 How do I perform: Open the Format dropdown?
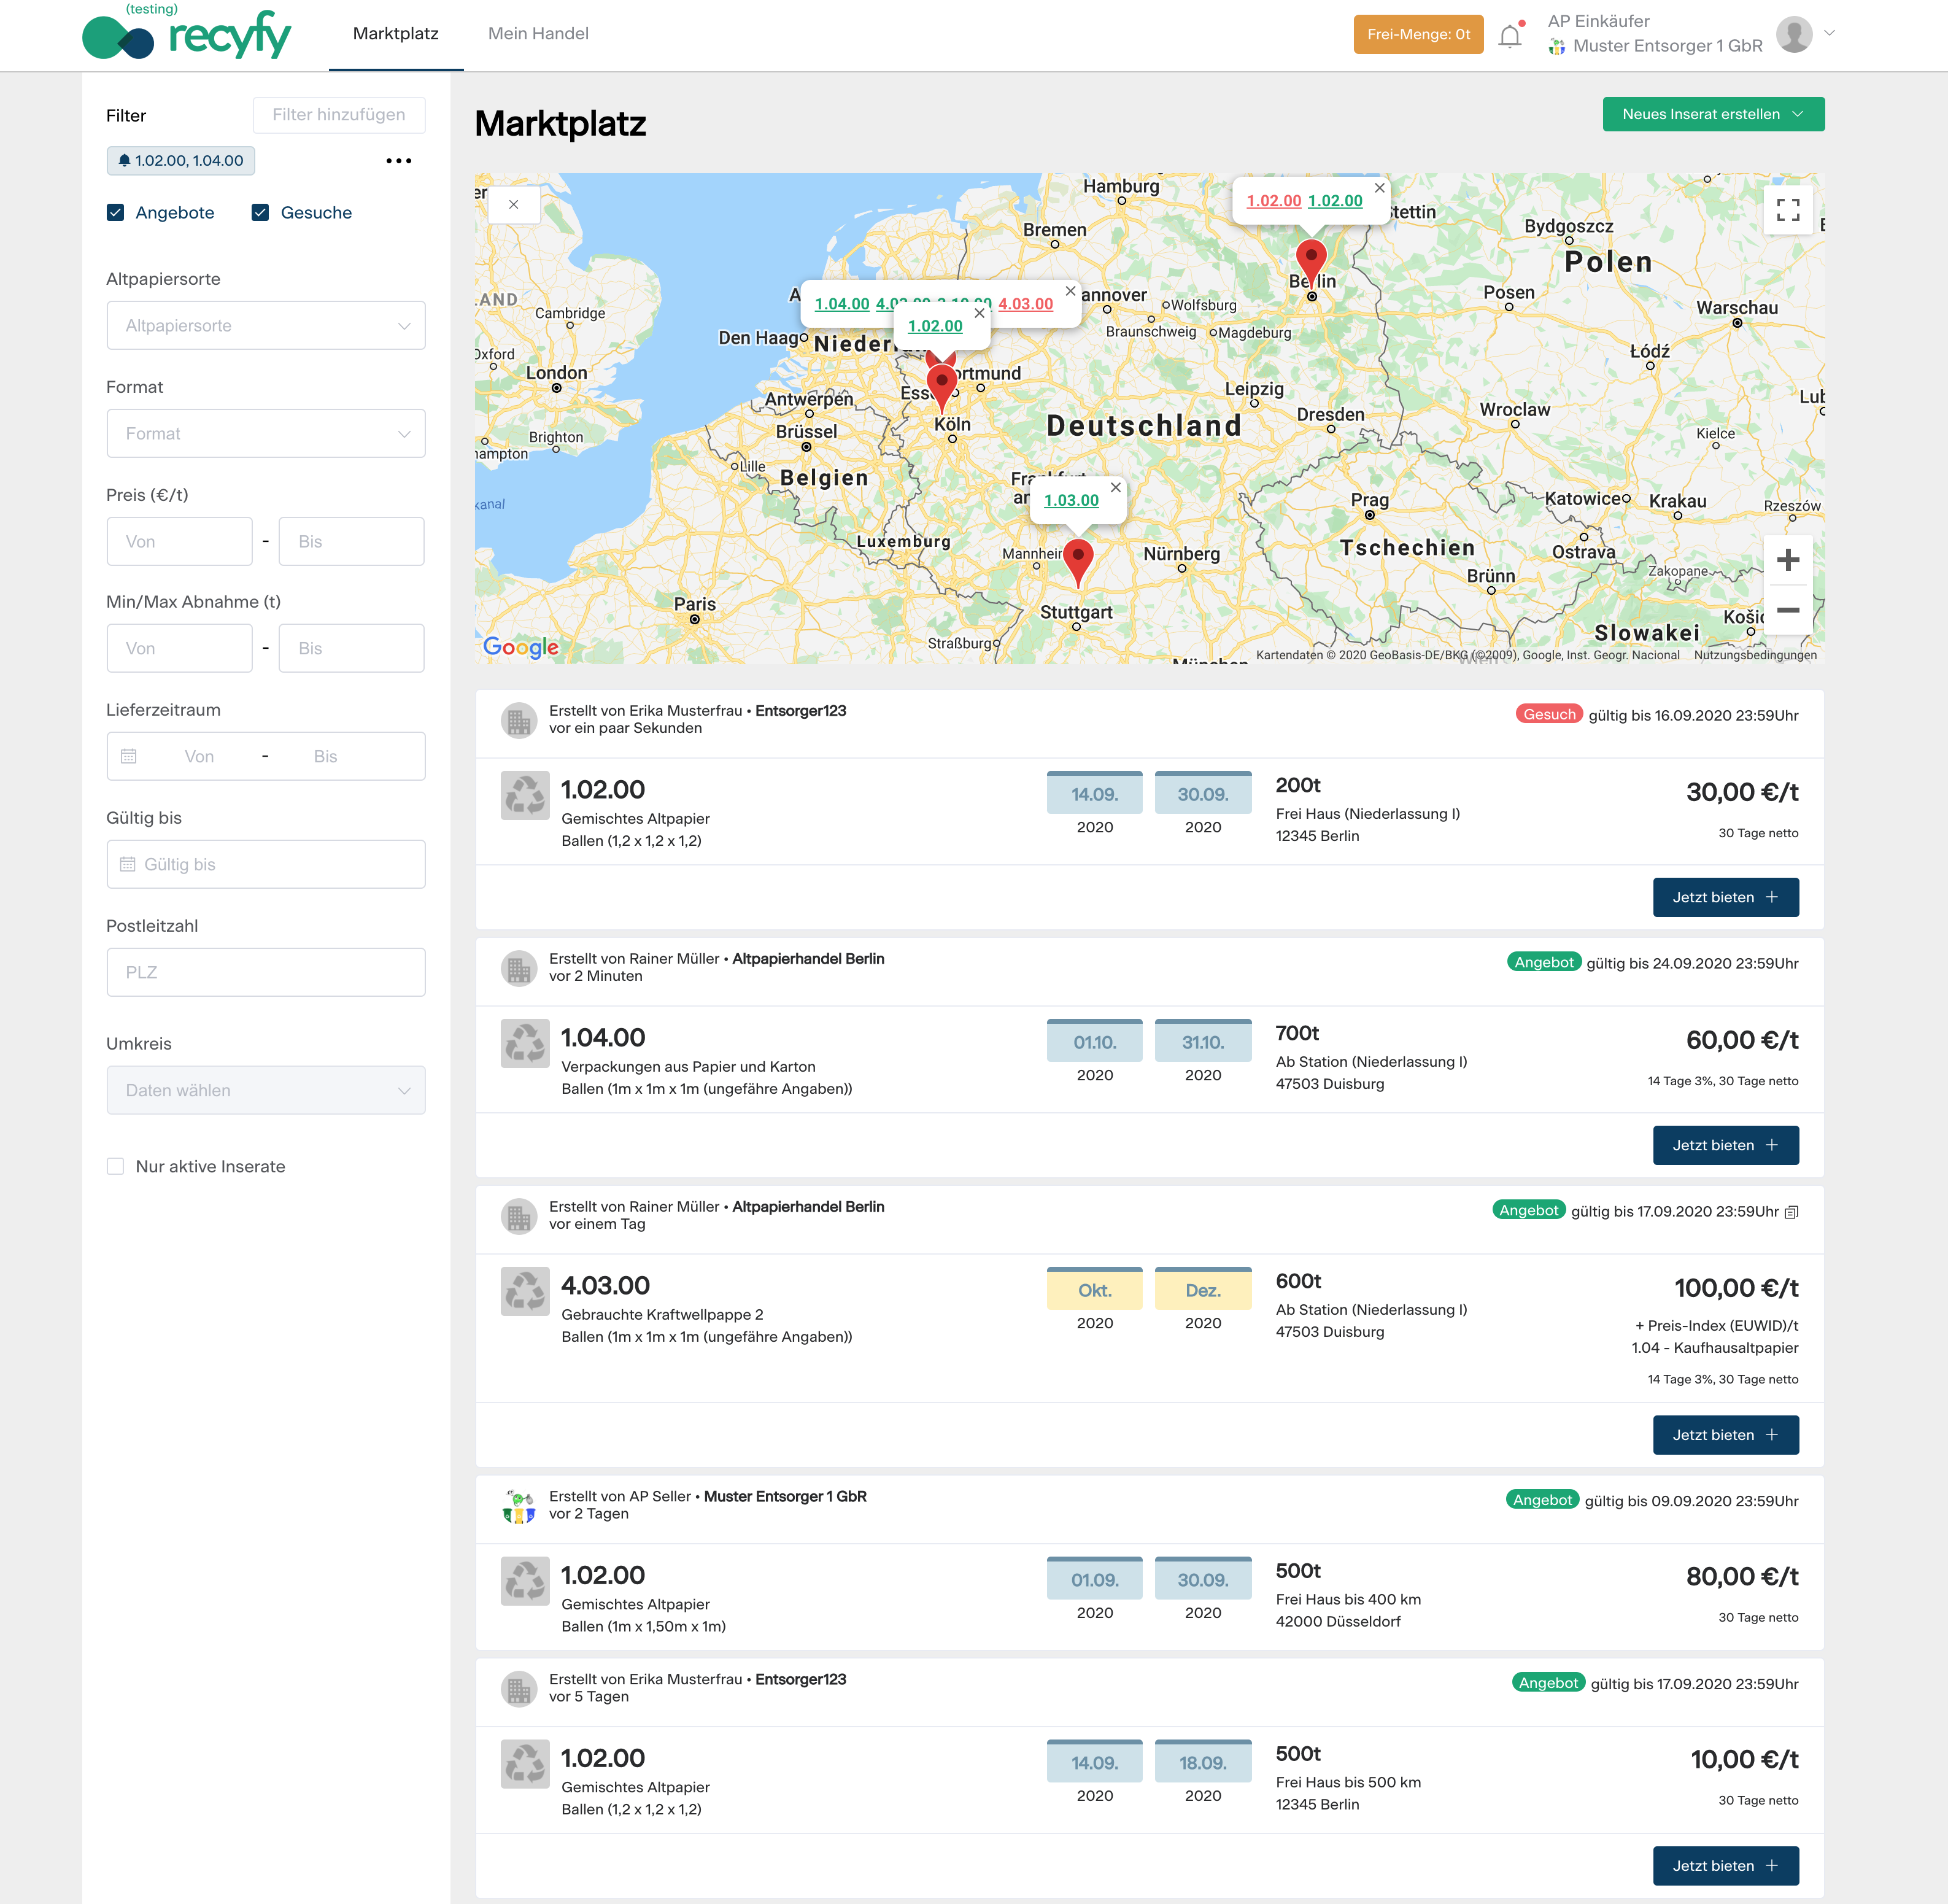coord(266,434)
